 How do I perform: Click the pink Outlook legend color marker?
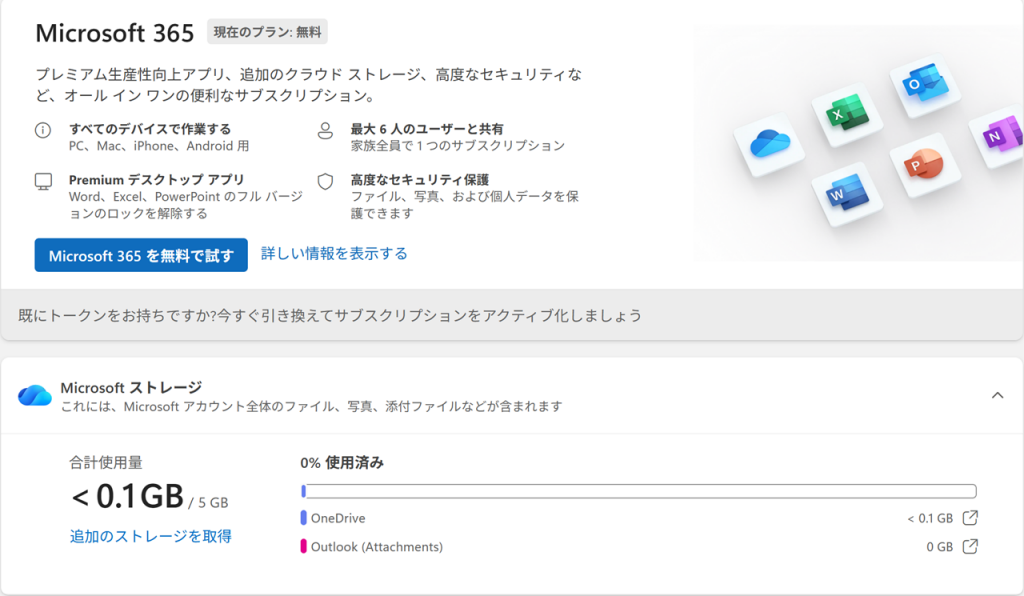tap(304, 546)
